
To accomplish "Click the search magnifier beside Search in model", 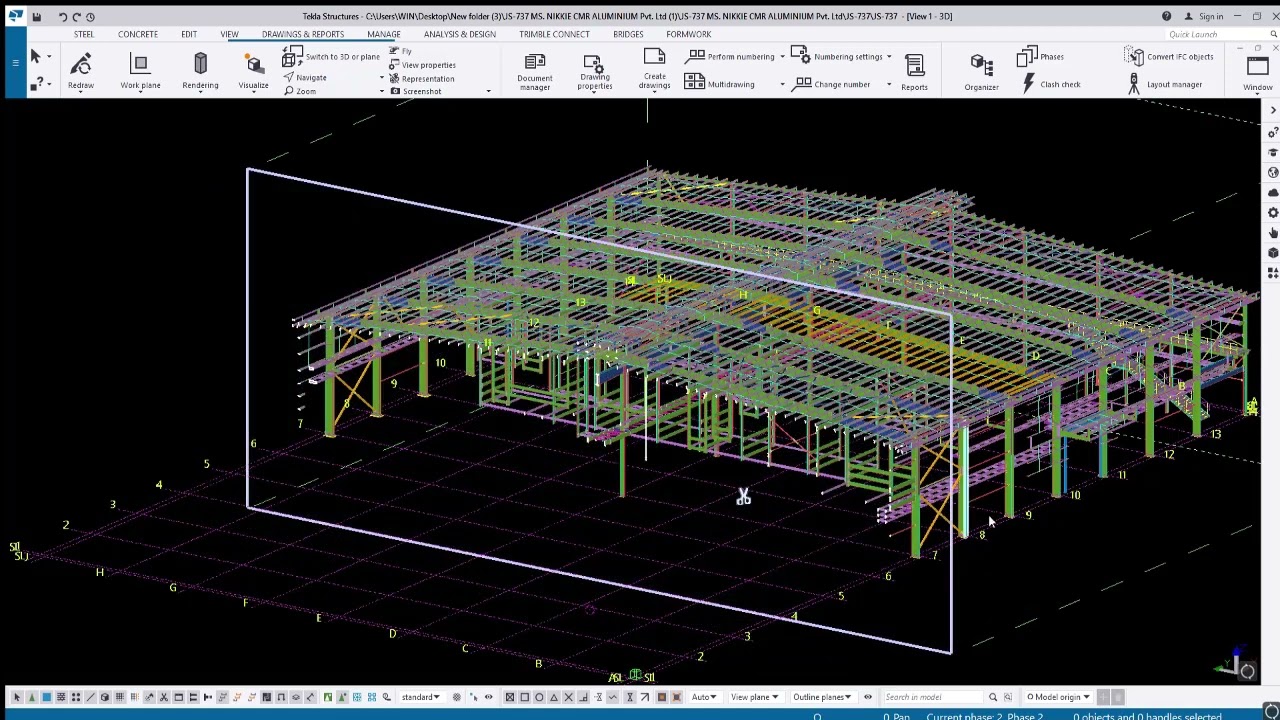I will click(993, 697).
